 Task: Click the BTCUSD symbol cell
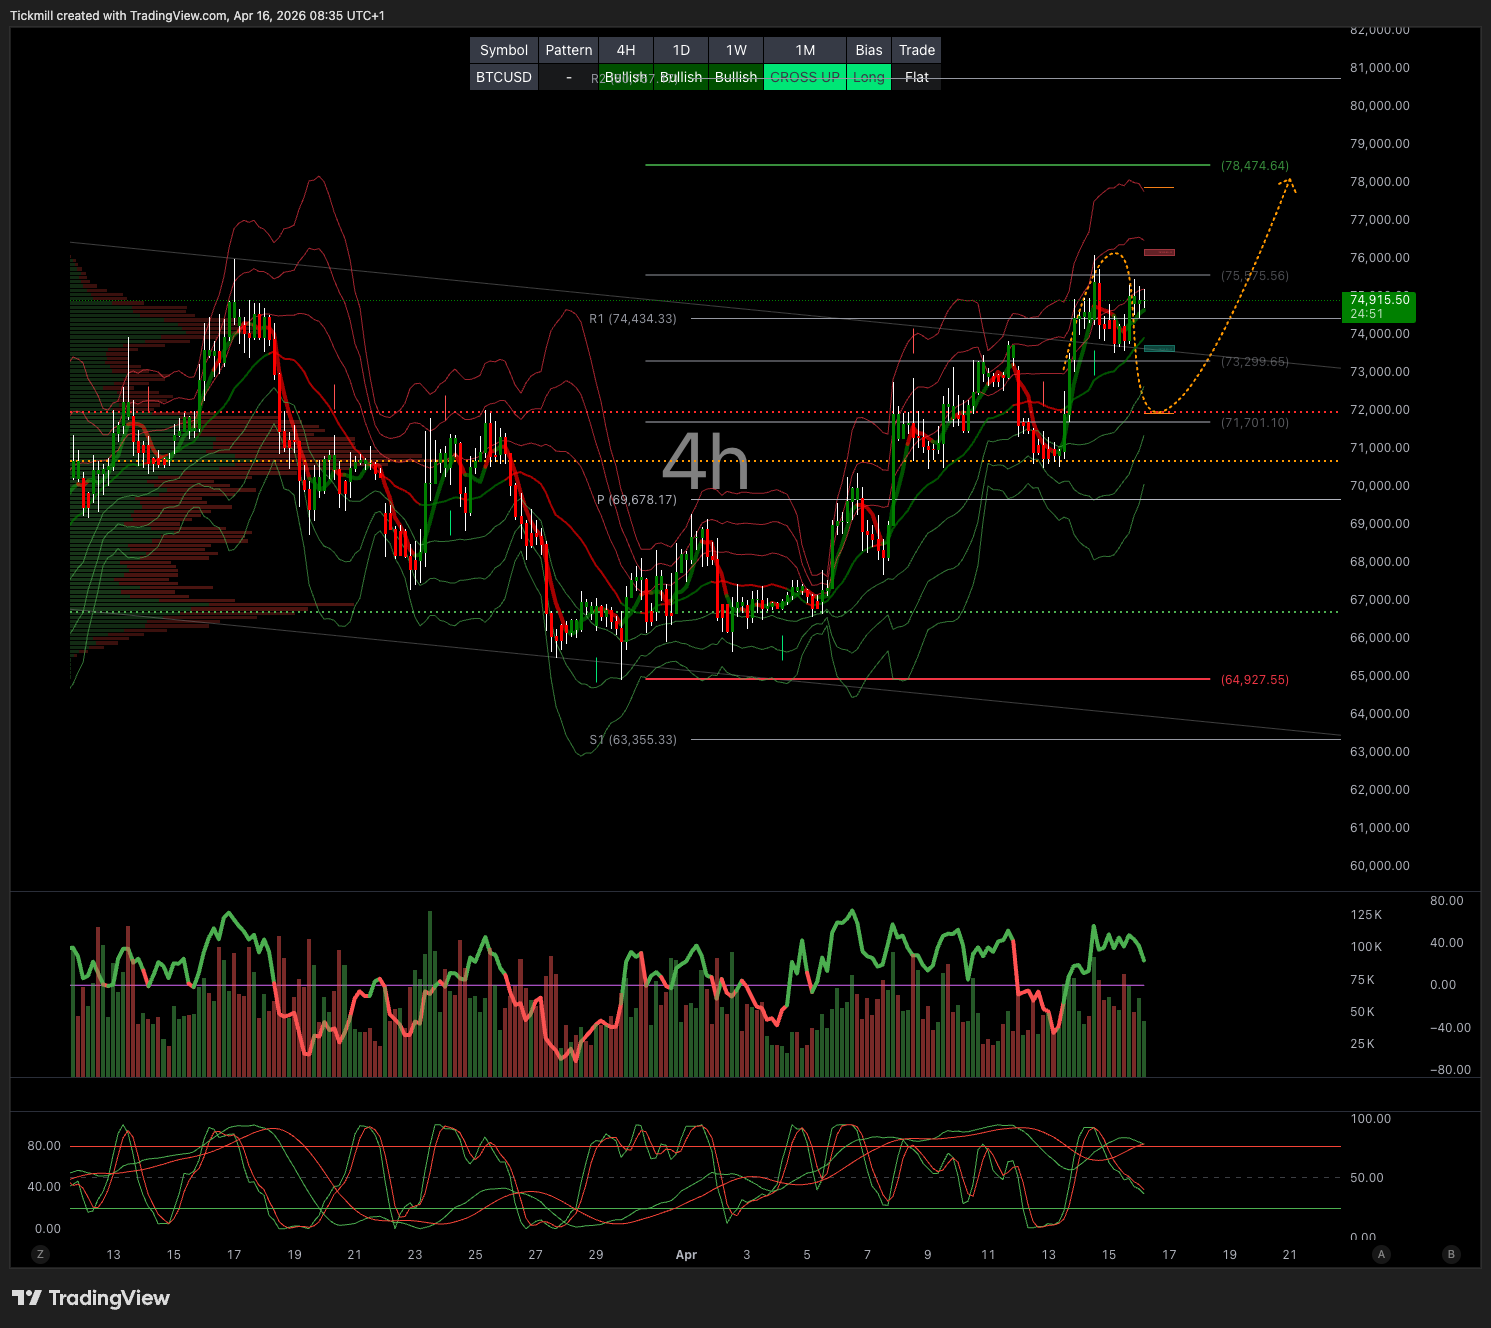[504, 77]
